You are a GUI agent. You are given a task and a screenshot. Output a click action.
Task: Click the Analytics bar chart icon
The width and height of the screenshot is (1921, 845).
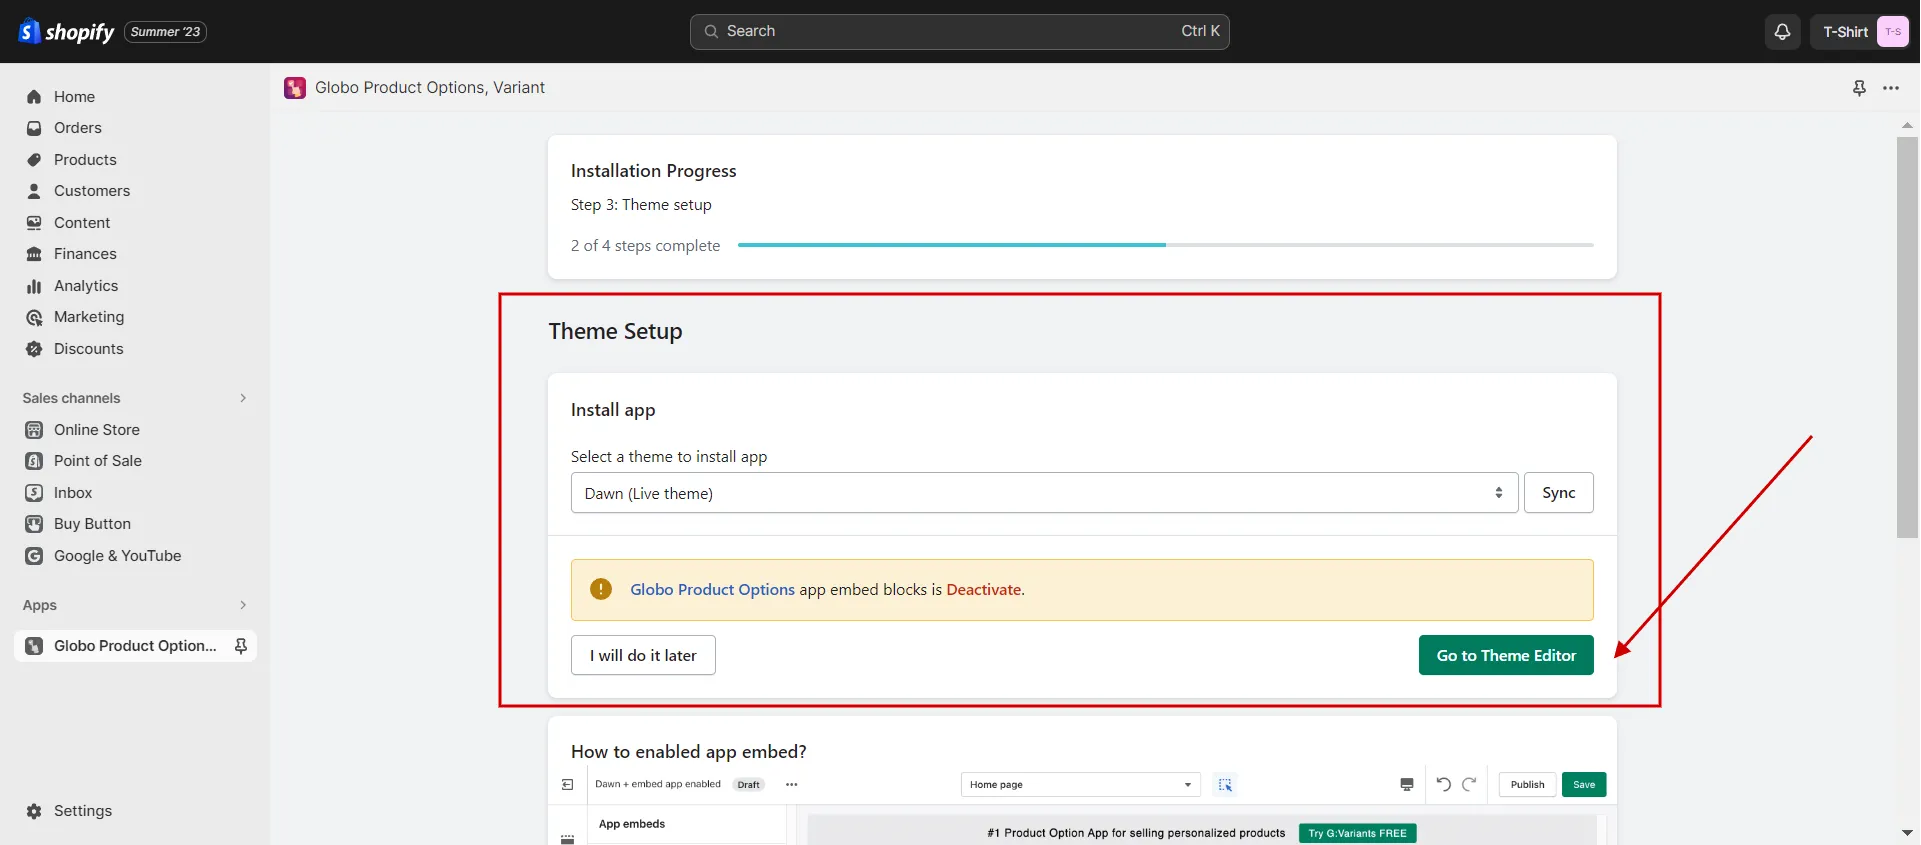[34, 286]
